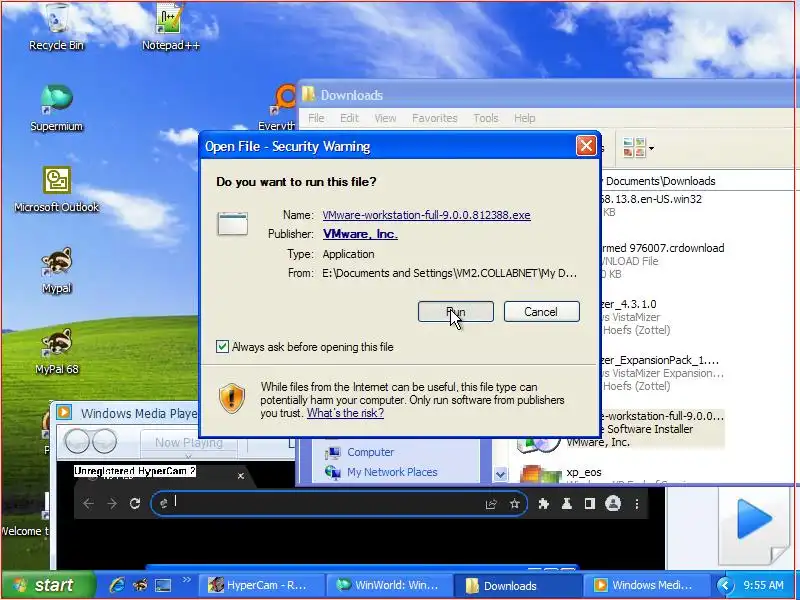800x600 pixels.
Task: Open the Recycle Bin desktop icon
Action: [57, 28]
